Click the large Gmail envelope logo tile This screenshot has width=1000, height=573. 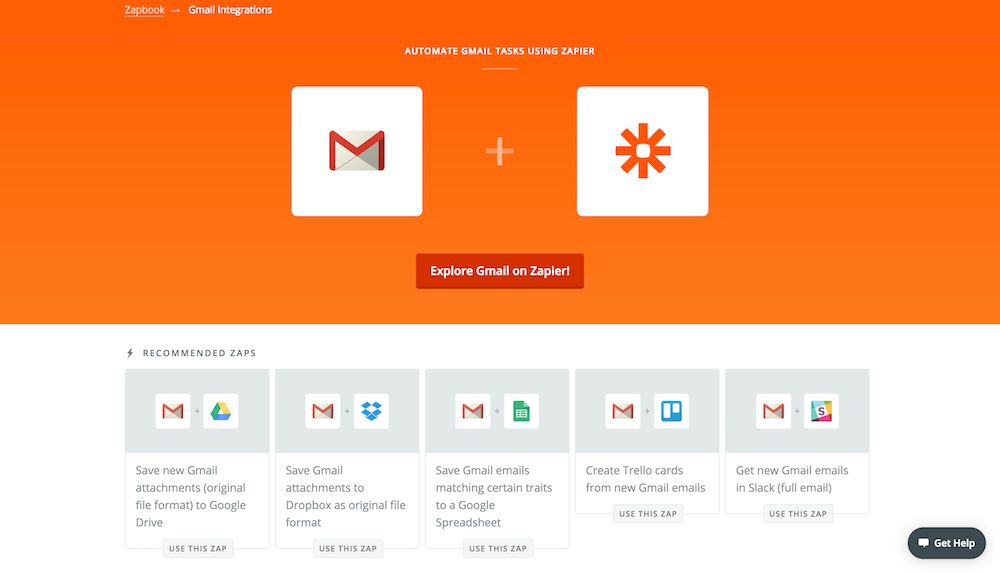tap(356, 151)
